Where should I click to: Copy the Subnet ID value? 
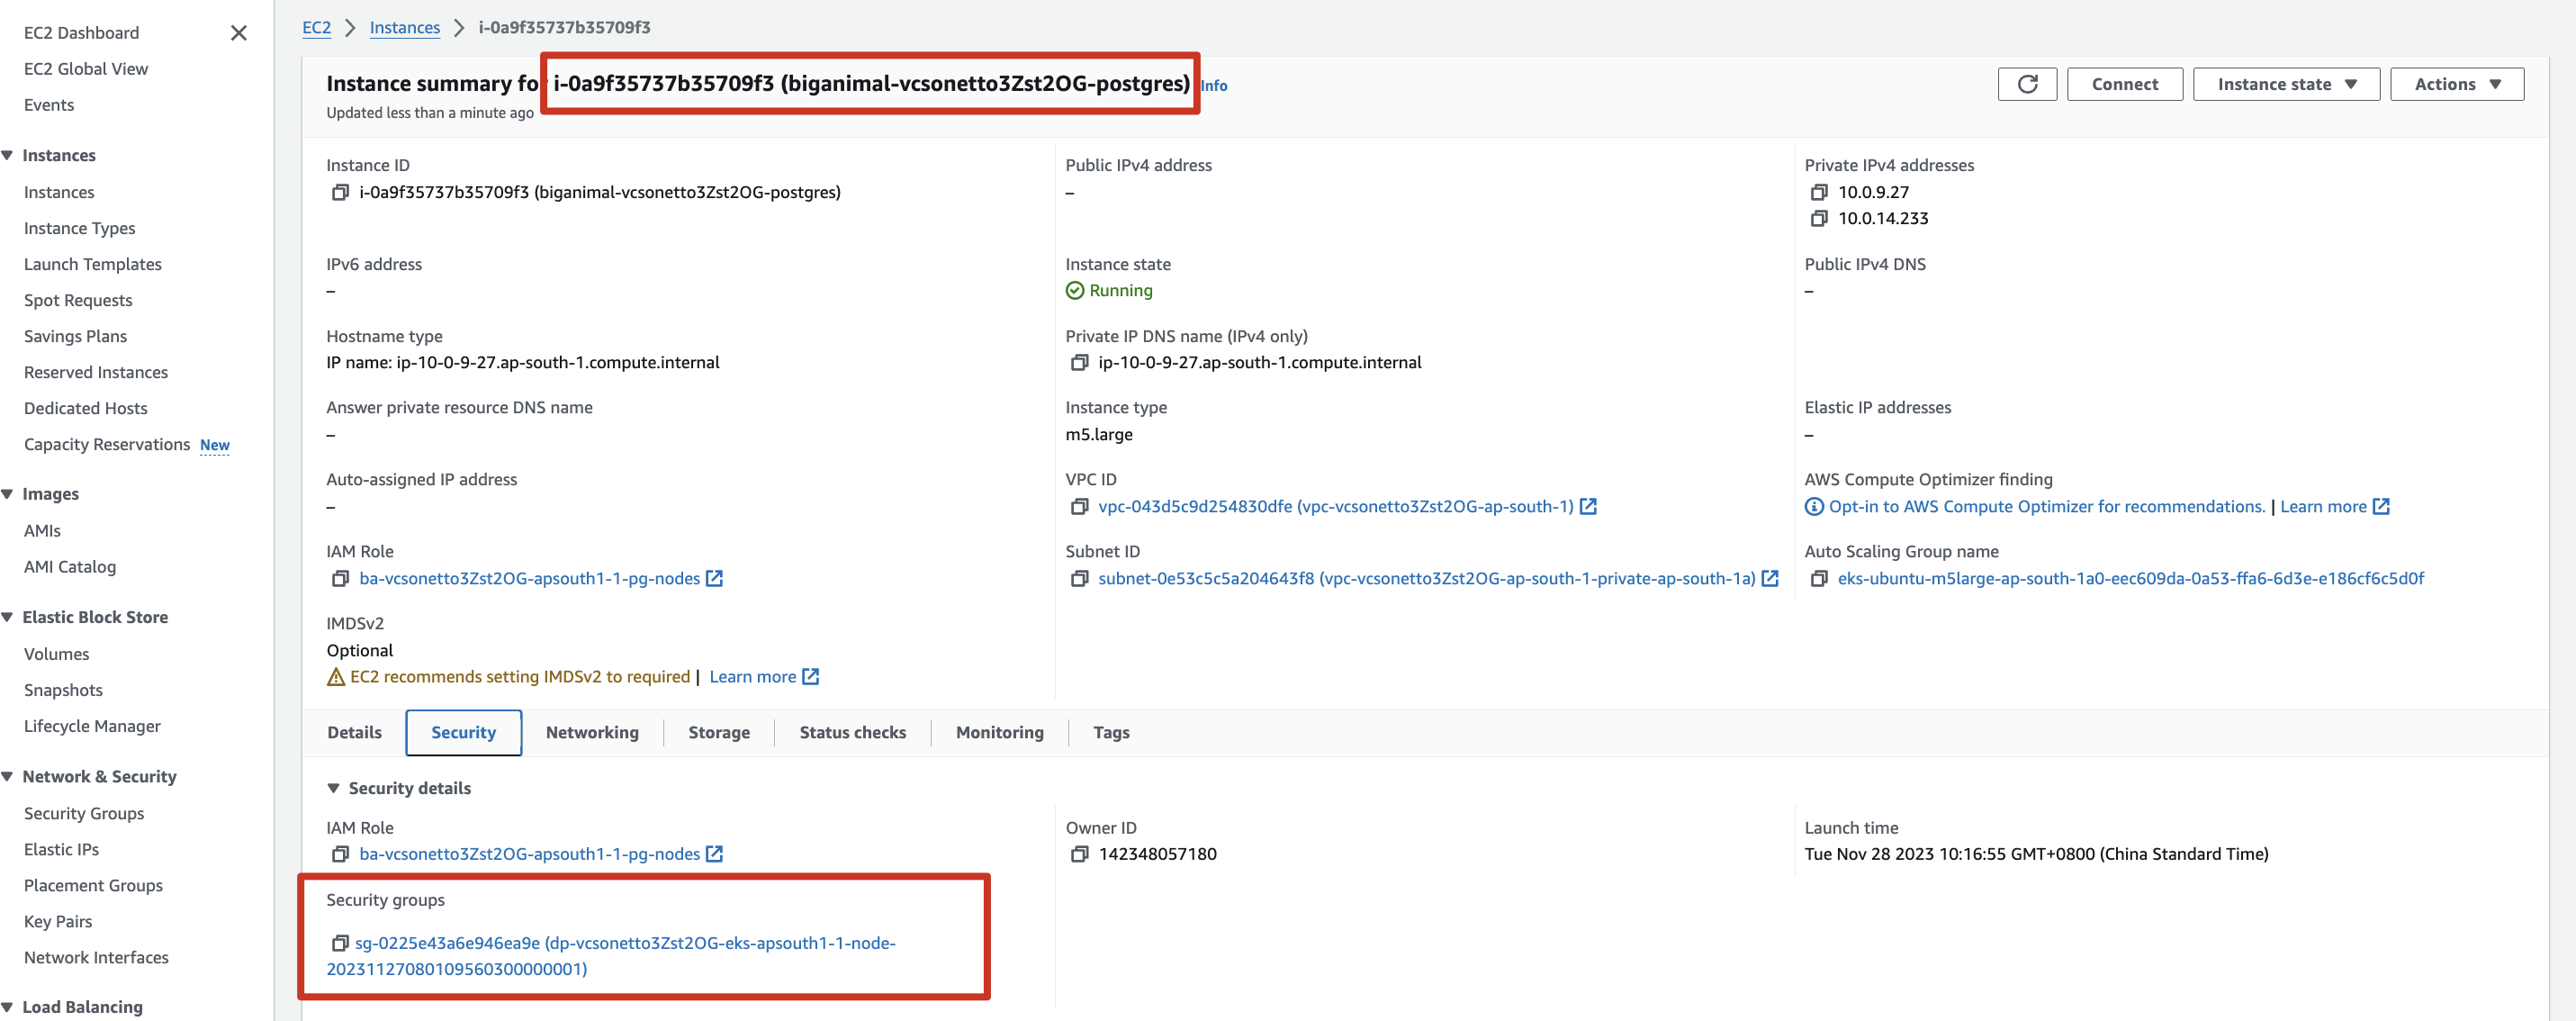tap(1079, 578)
